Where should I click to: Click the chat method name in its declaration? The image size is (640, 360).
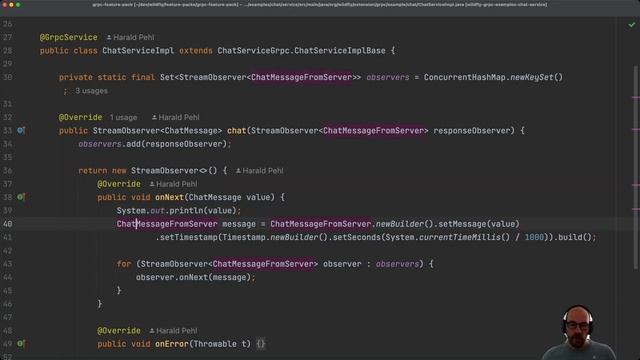236,131
